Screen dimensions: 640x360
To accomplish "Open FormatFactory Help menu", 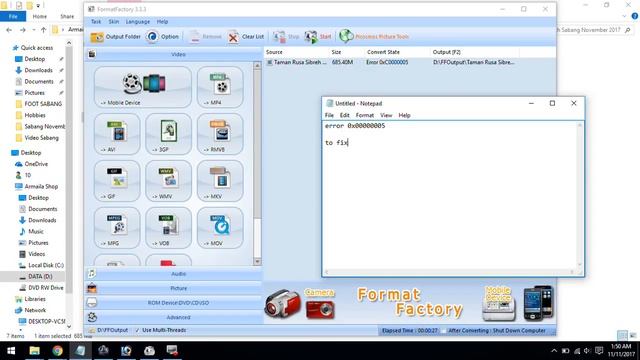I will [162, 22].
